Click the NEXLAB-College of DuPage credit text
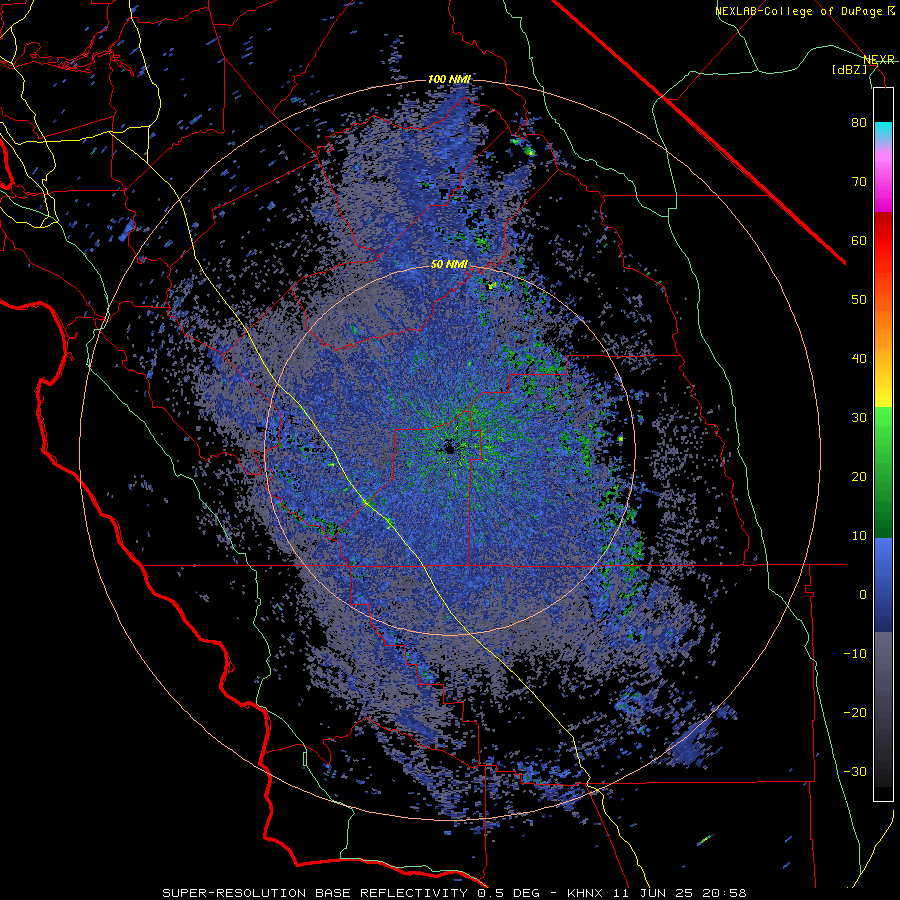This screenshot has width=900, height=900. coord(800,11)
